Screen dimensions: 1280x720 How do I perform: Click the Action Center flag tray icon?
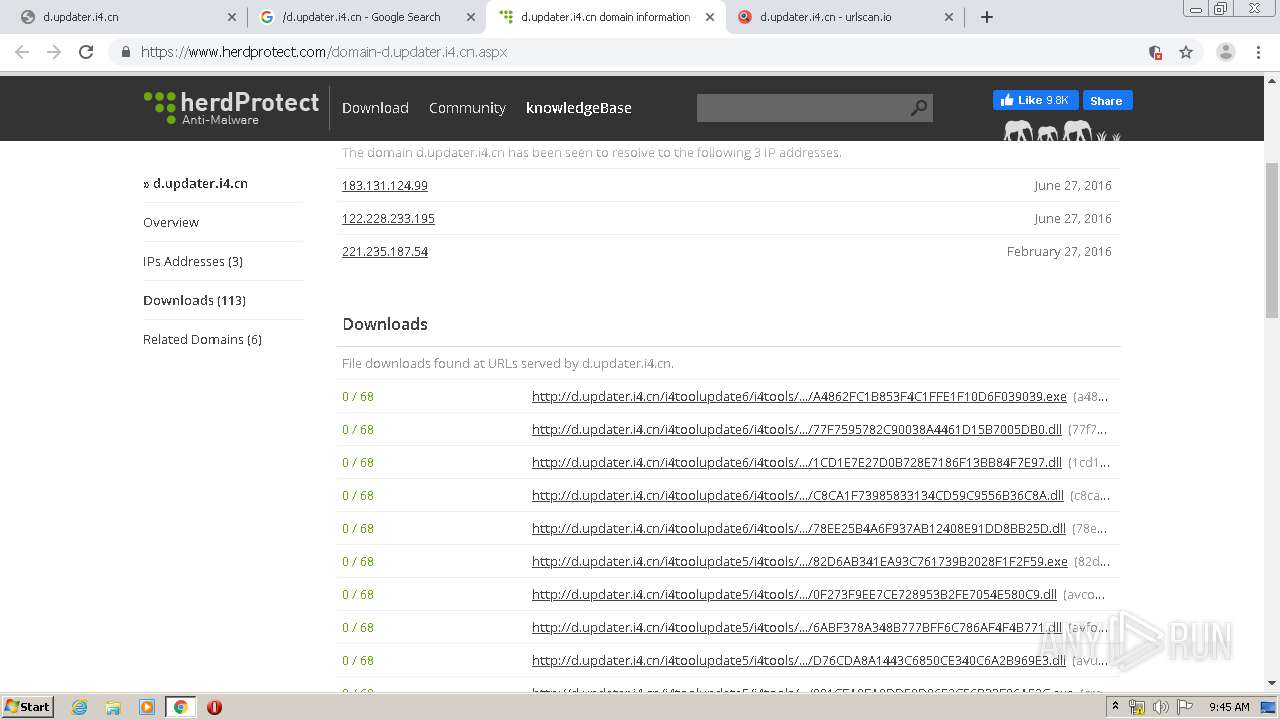pyautogui.click(x=1184, y=707)
